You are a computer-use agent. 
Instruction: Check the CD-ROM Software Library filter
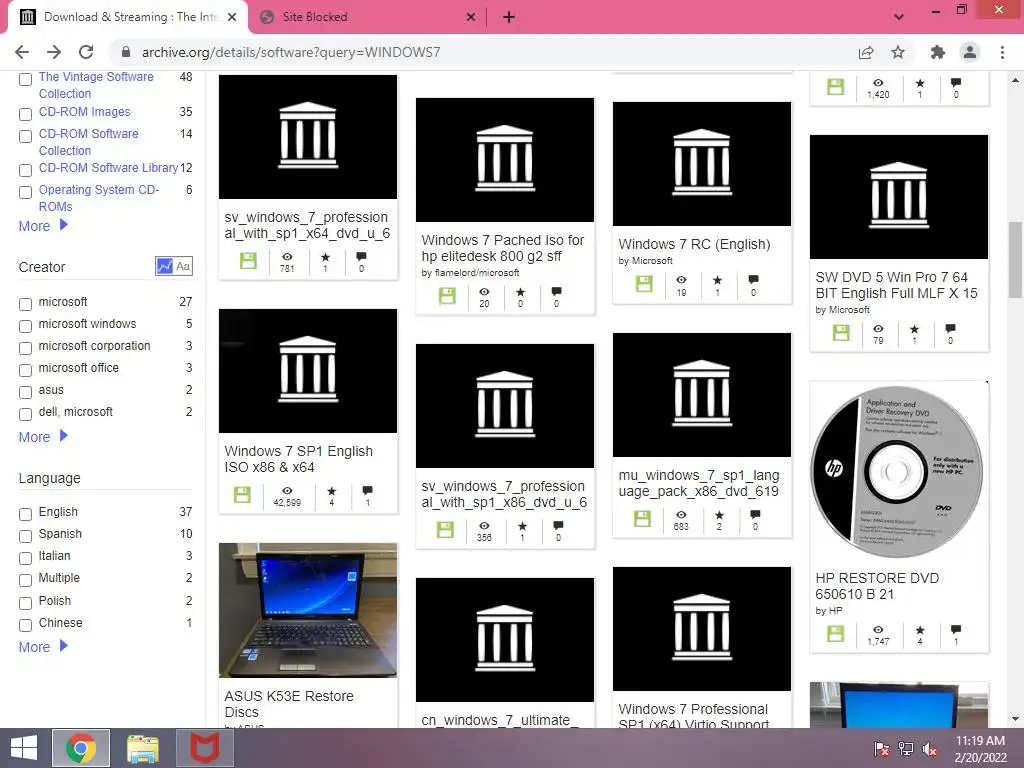[x=25, y=170]
